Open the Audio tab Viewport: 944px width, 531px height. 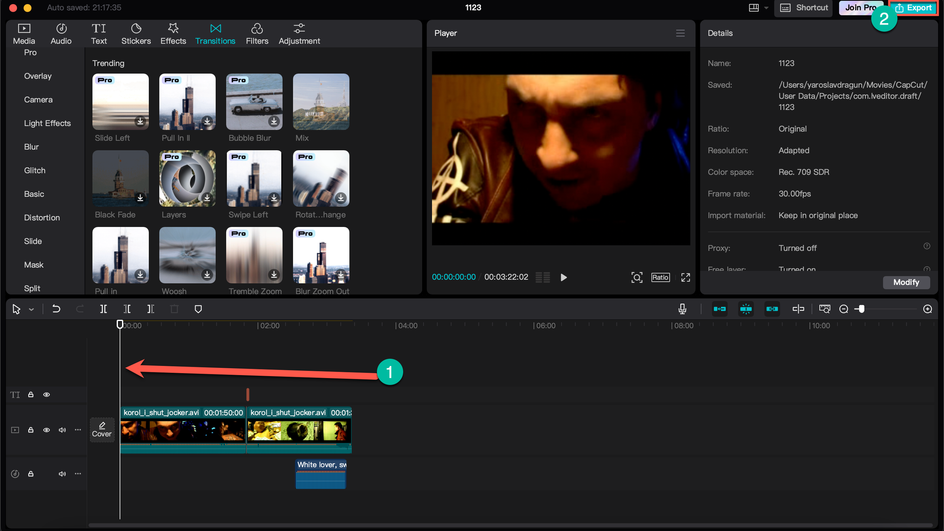tap(61, 34)
